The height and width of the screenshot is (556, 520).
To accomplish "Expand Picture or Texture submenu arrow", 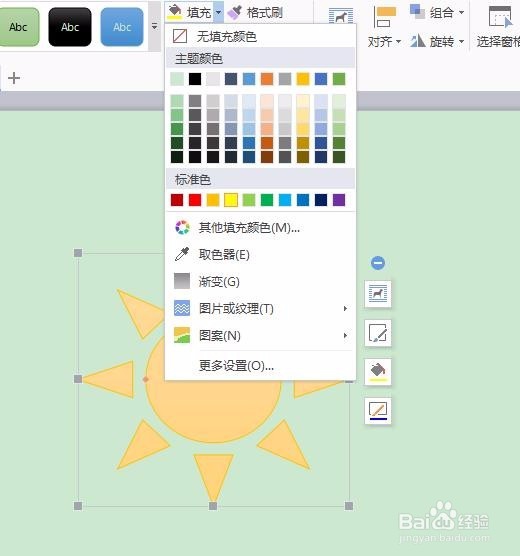I will click(345, 308).
